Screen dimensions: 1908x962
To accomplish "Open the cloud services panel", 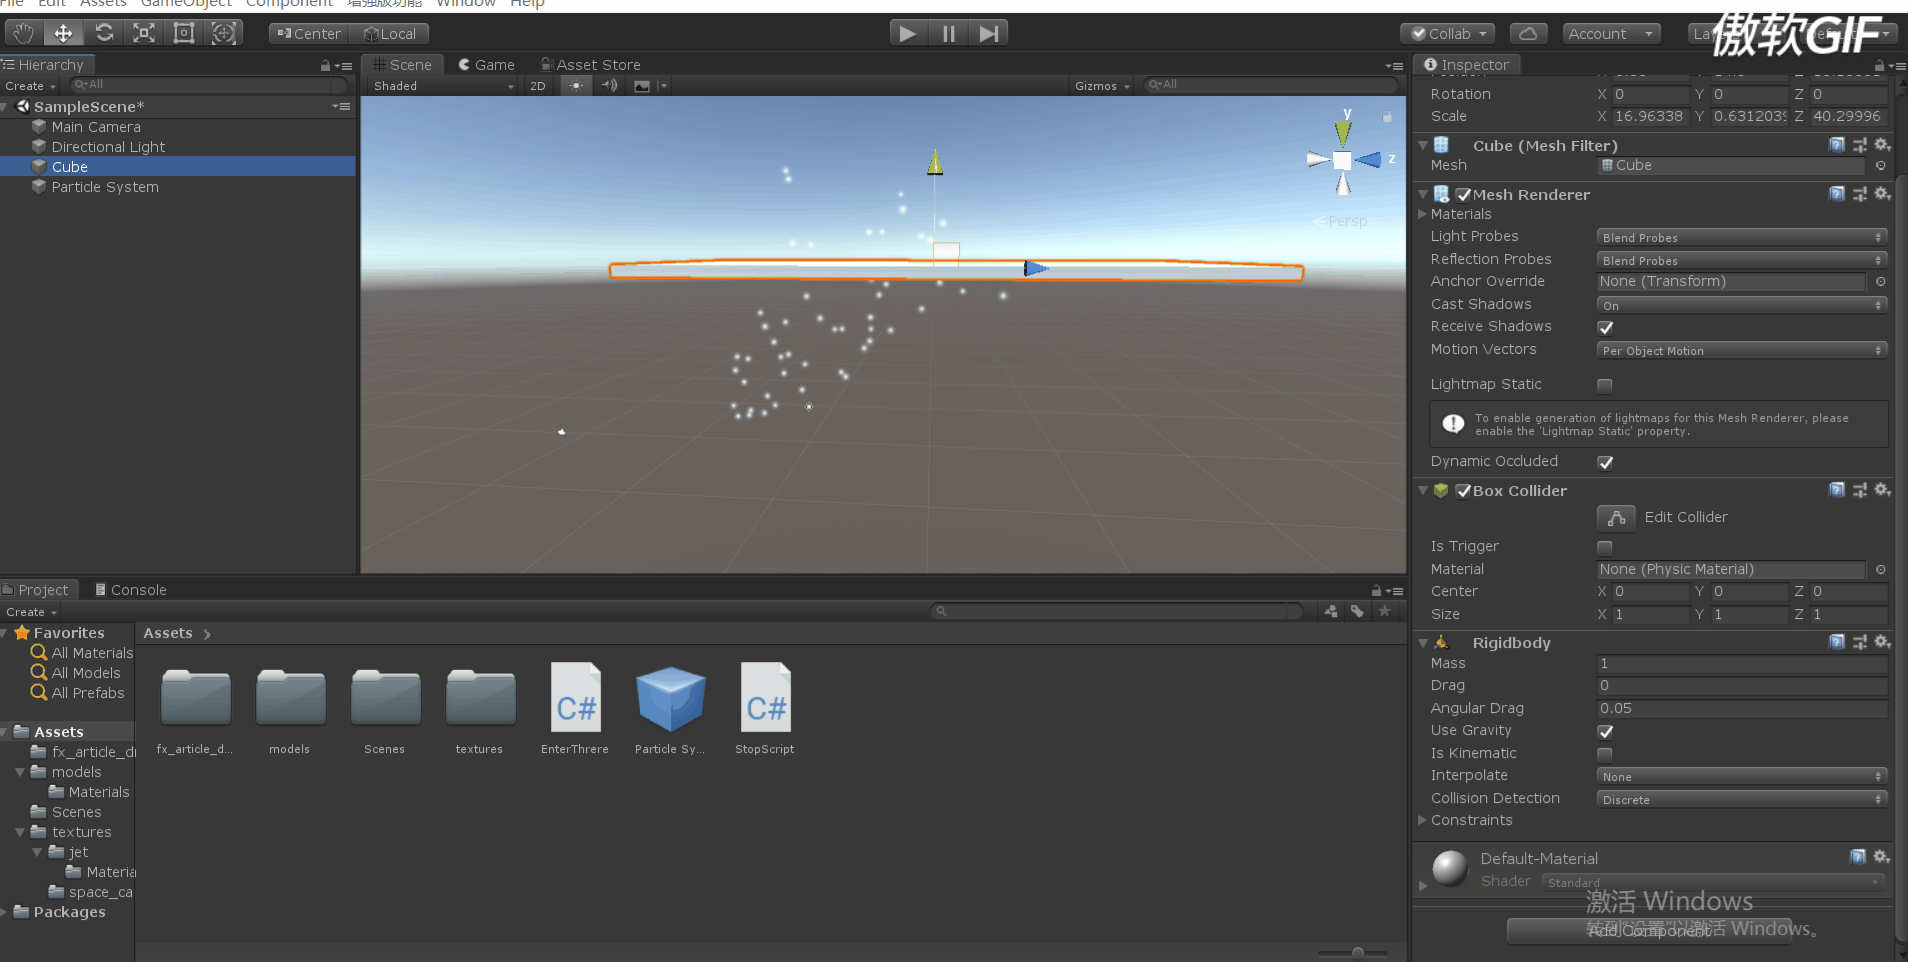I will pos(1528,33).
